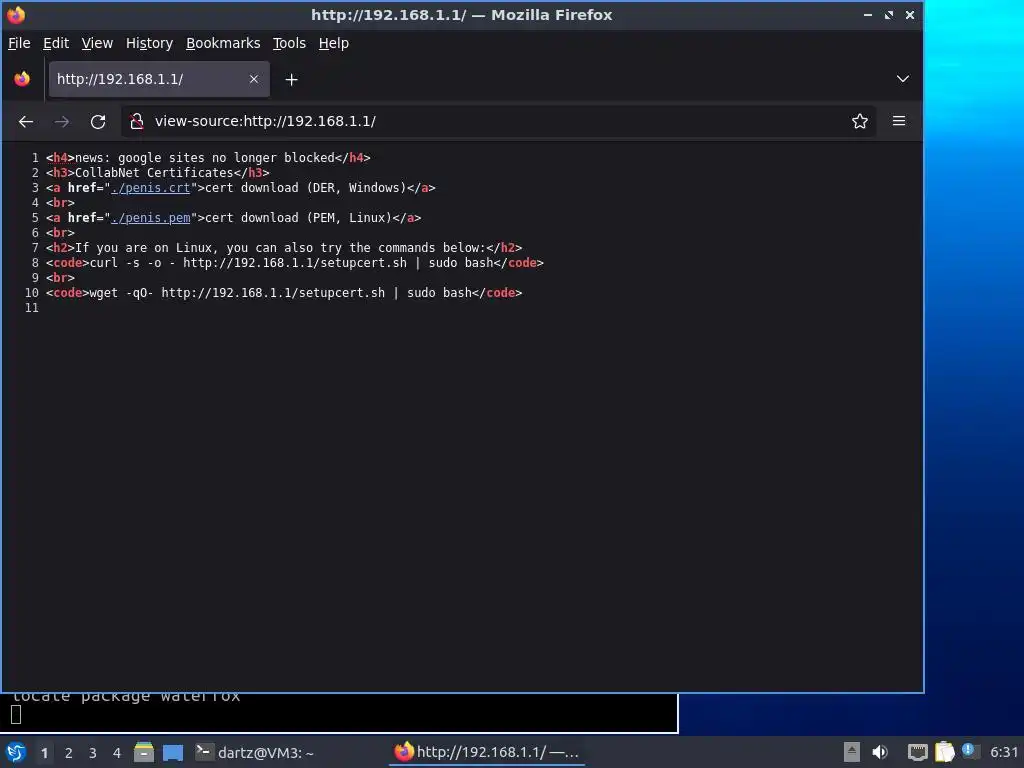The width and height of the screenshot is (1024, 768).
Task: Click source line number 1
Action: pyautogui.click(x=35, y=158)
